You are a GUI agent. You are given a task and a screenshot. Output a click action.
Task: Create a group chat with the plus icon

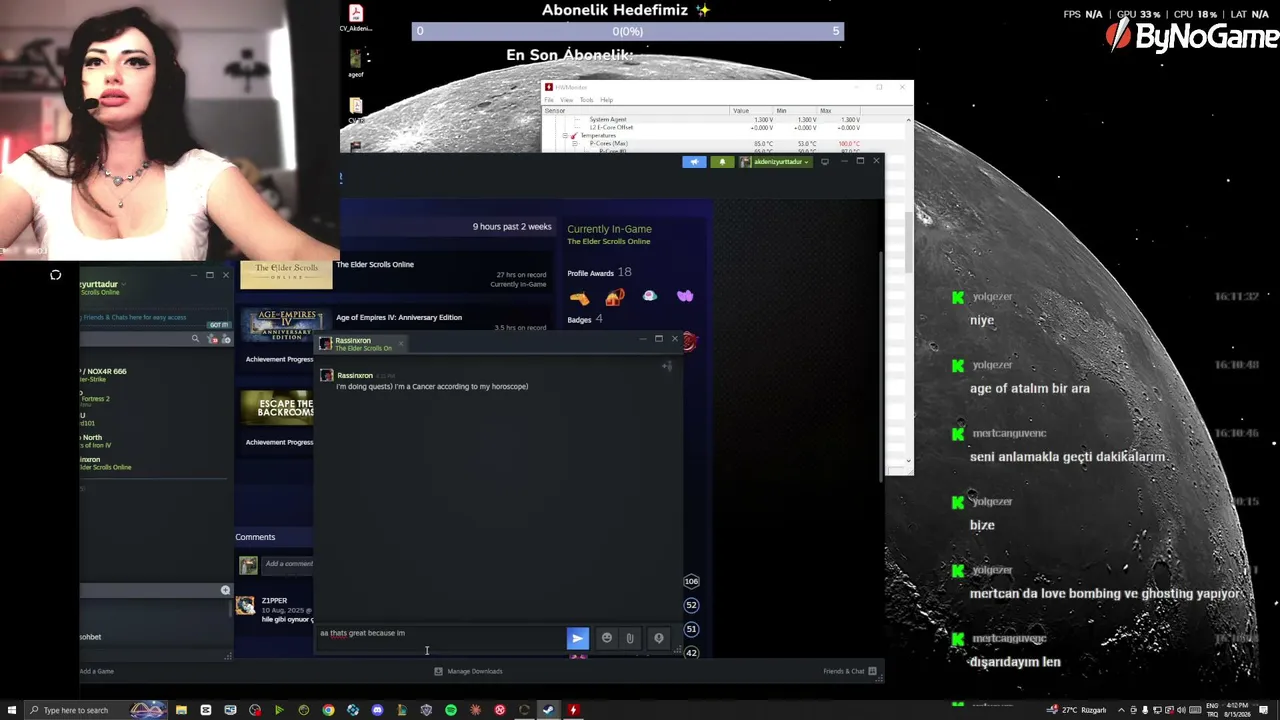[225, 591]
